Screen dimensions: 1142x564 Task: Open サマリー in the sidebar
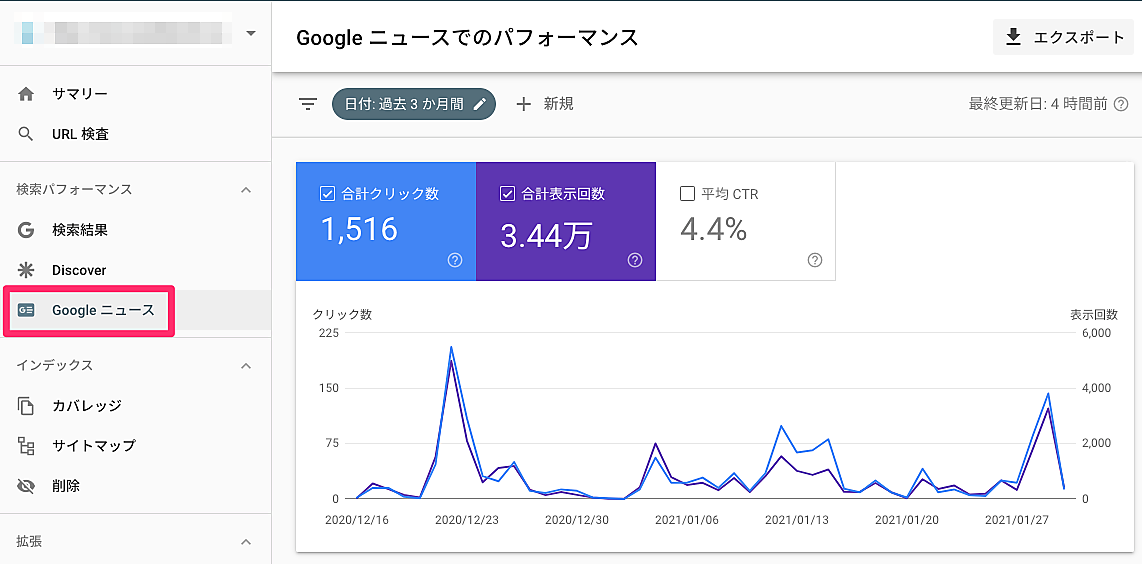(x=80, y=94)
